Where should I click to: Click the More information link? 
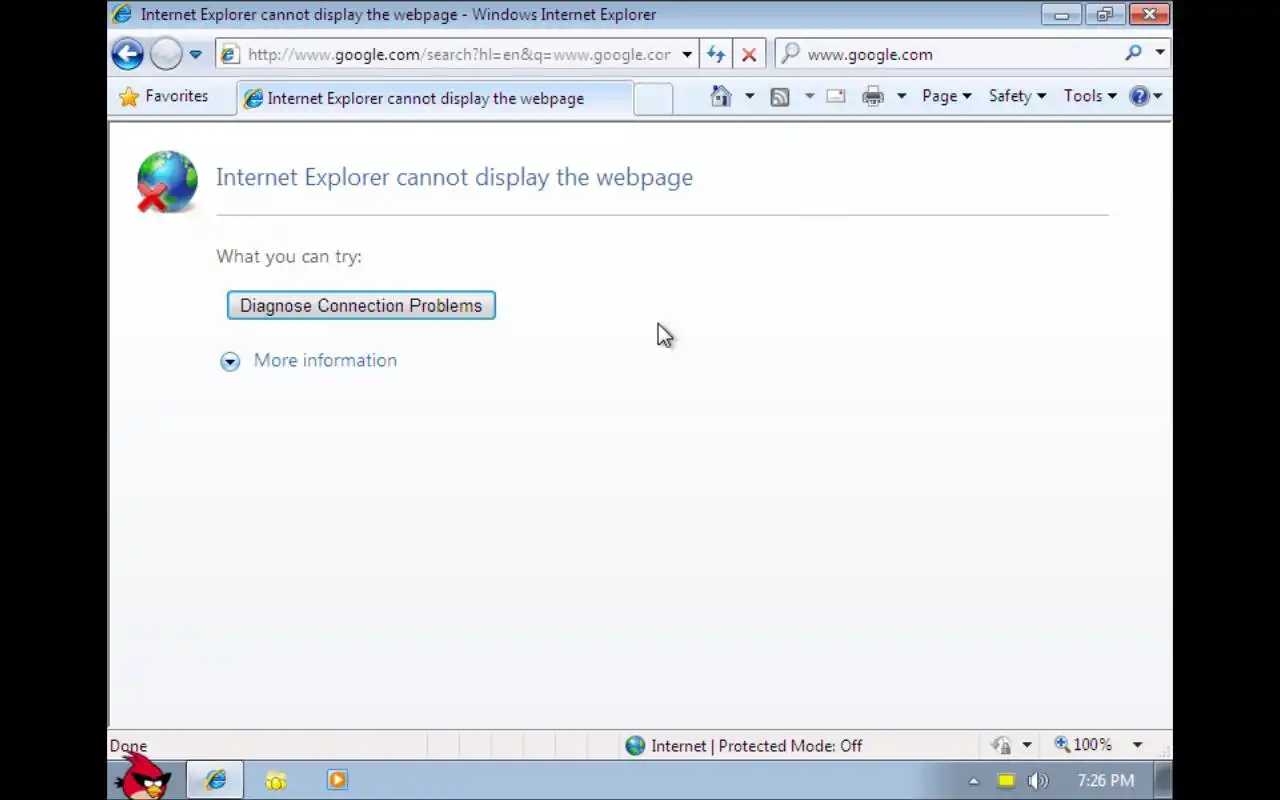(325, 360)
